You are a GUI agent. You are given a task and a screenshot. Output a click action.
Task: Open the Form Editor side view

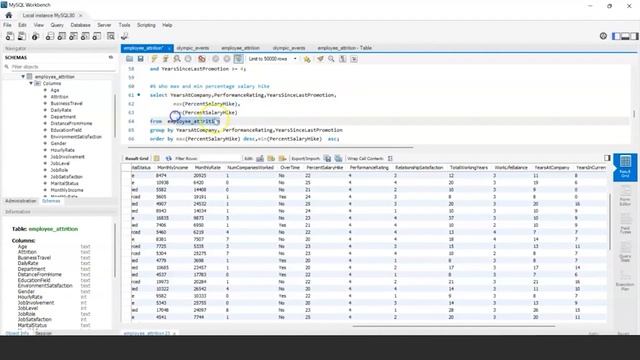625,196
